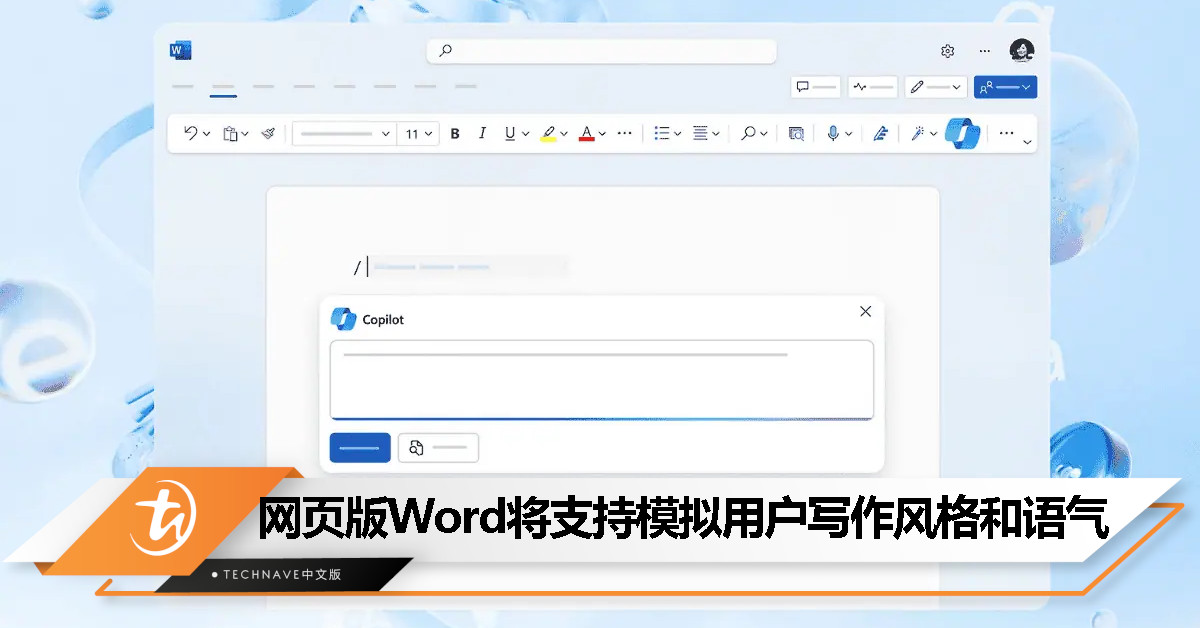Select the underlined active ribbon tab
Image resolution: width=1200 pixels, height=628 pixels.
pyautogui.click(x=223, y=90)
